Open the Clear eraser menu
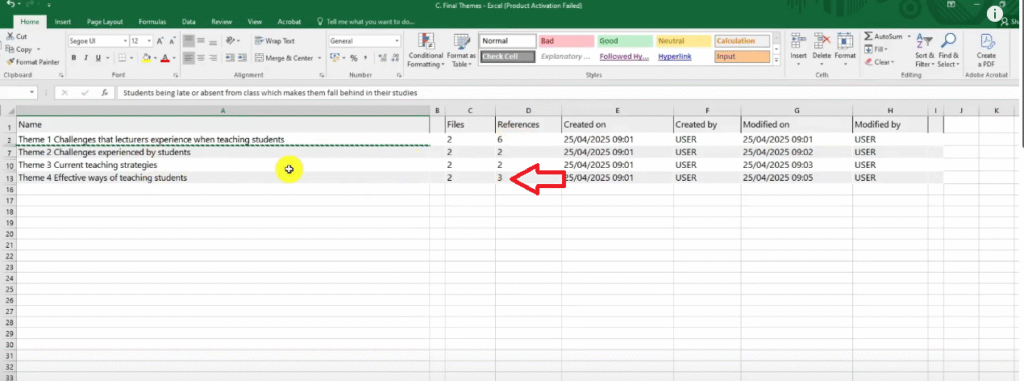The width and height of the screenshot is (1024, 381). 879,62
